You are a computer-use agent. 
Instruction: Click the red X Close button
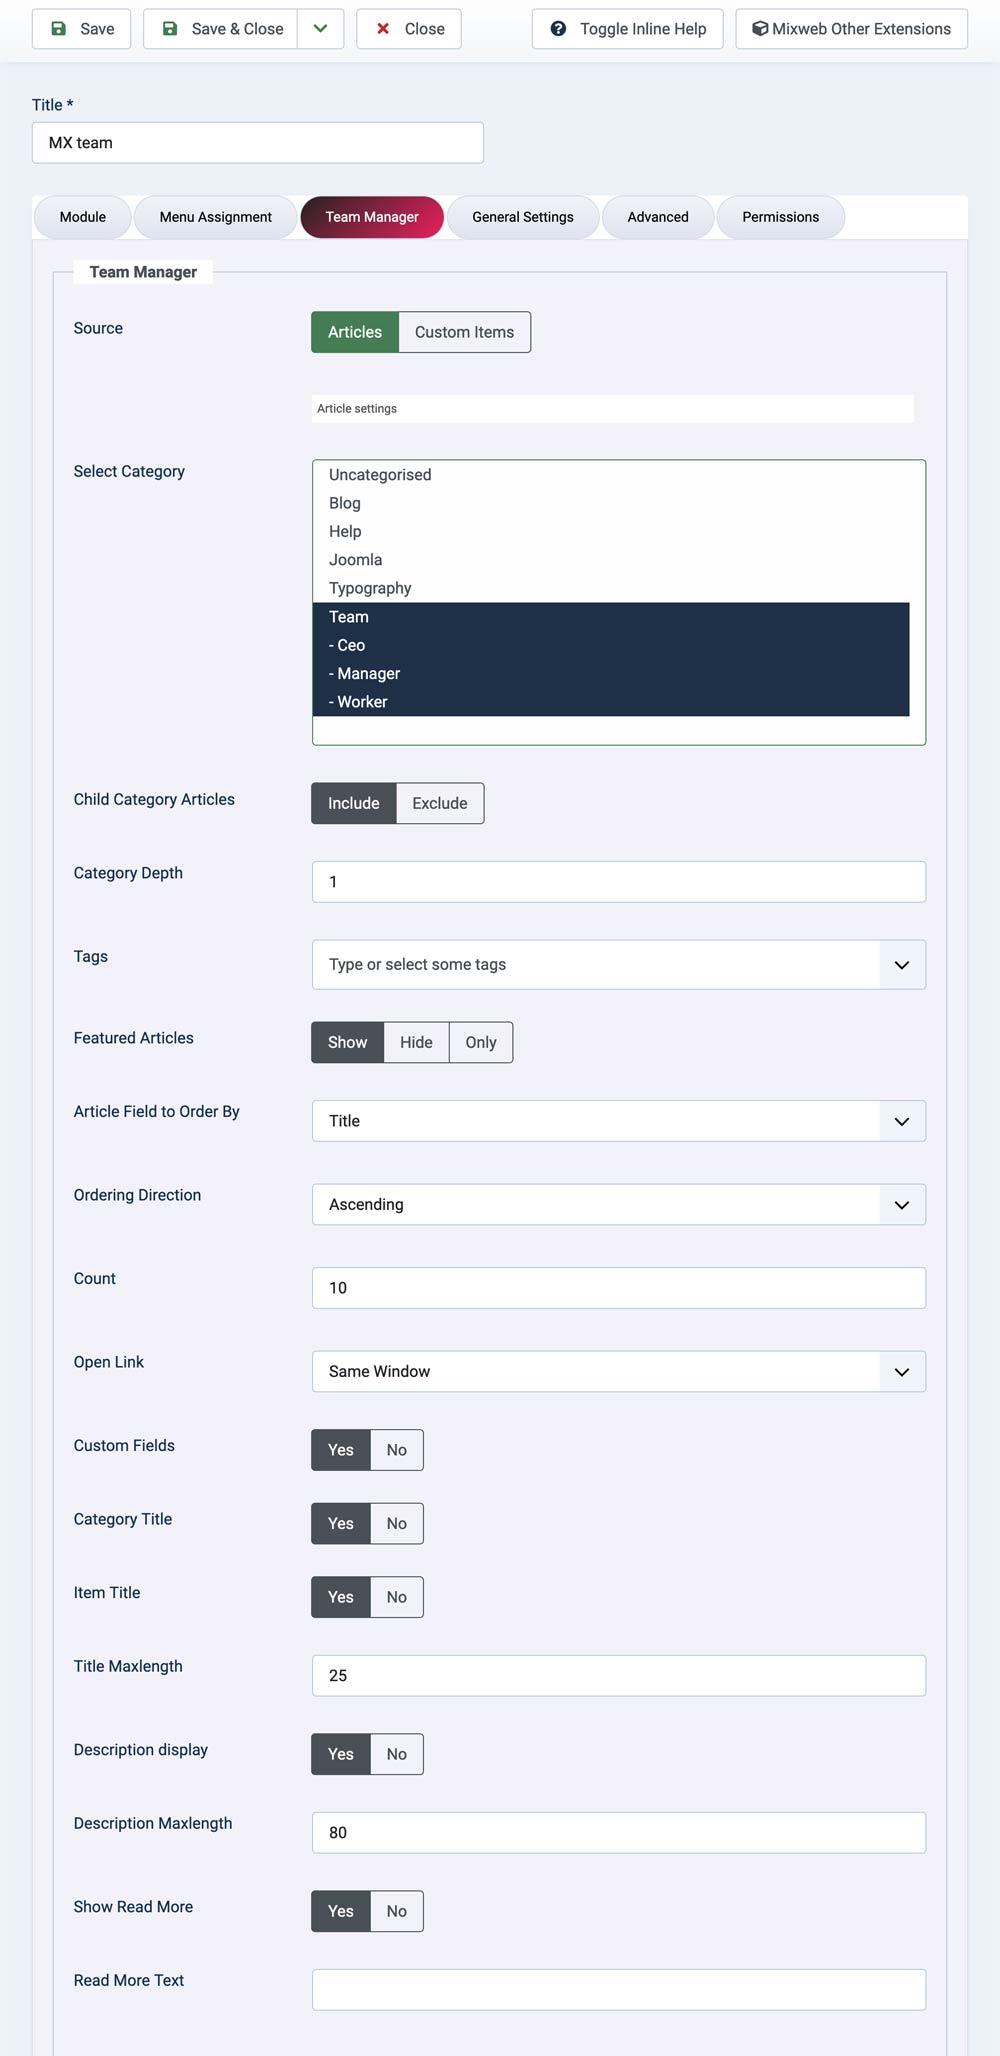tap(409, 29)
